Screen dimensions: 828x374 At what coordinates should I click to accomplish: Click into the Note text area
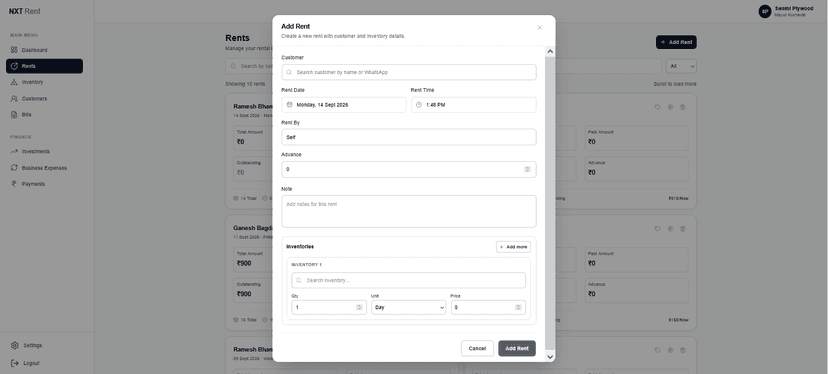409,211
